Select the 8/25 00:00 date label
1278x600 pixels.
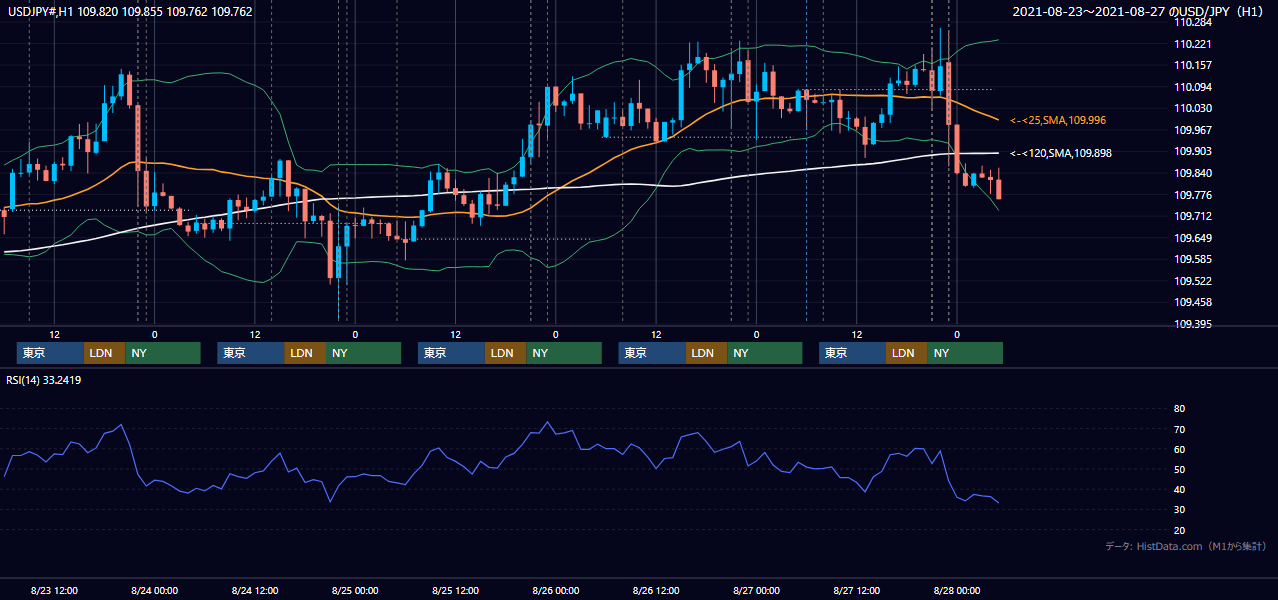[x=354, y=590]
